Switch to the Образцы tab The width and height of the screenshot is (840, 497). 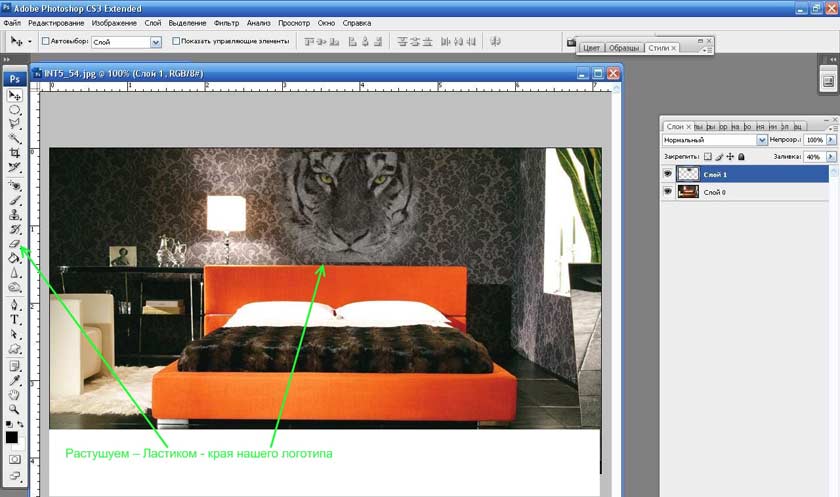point(625,48)
